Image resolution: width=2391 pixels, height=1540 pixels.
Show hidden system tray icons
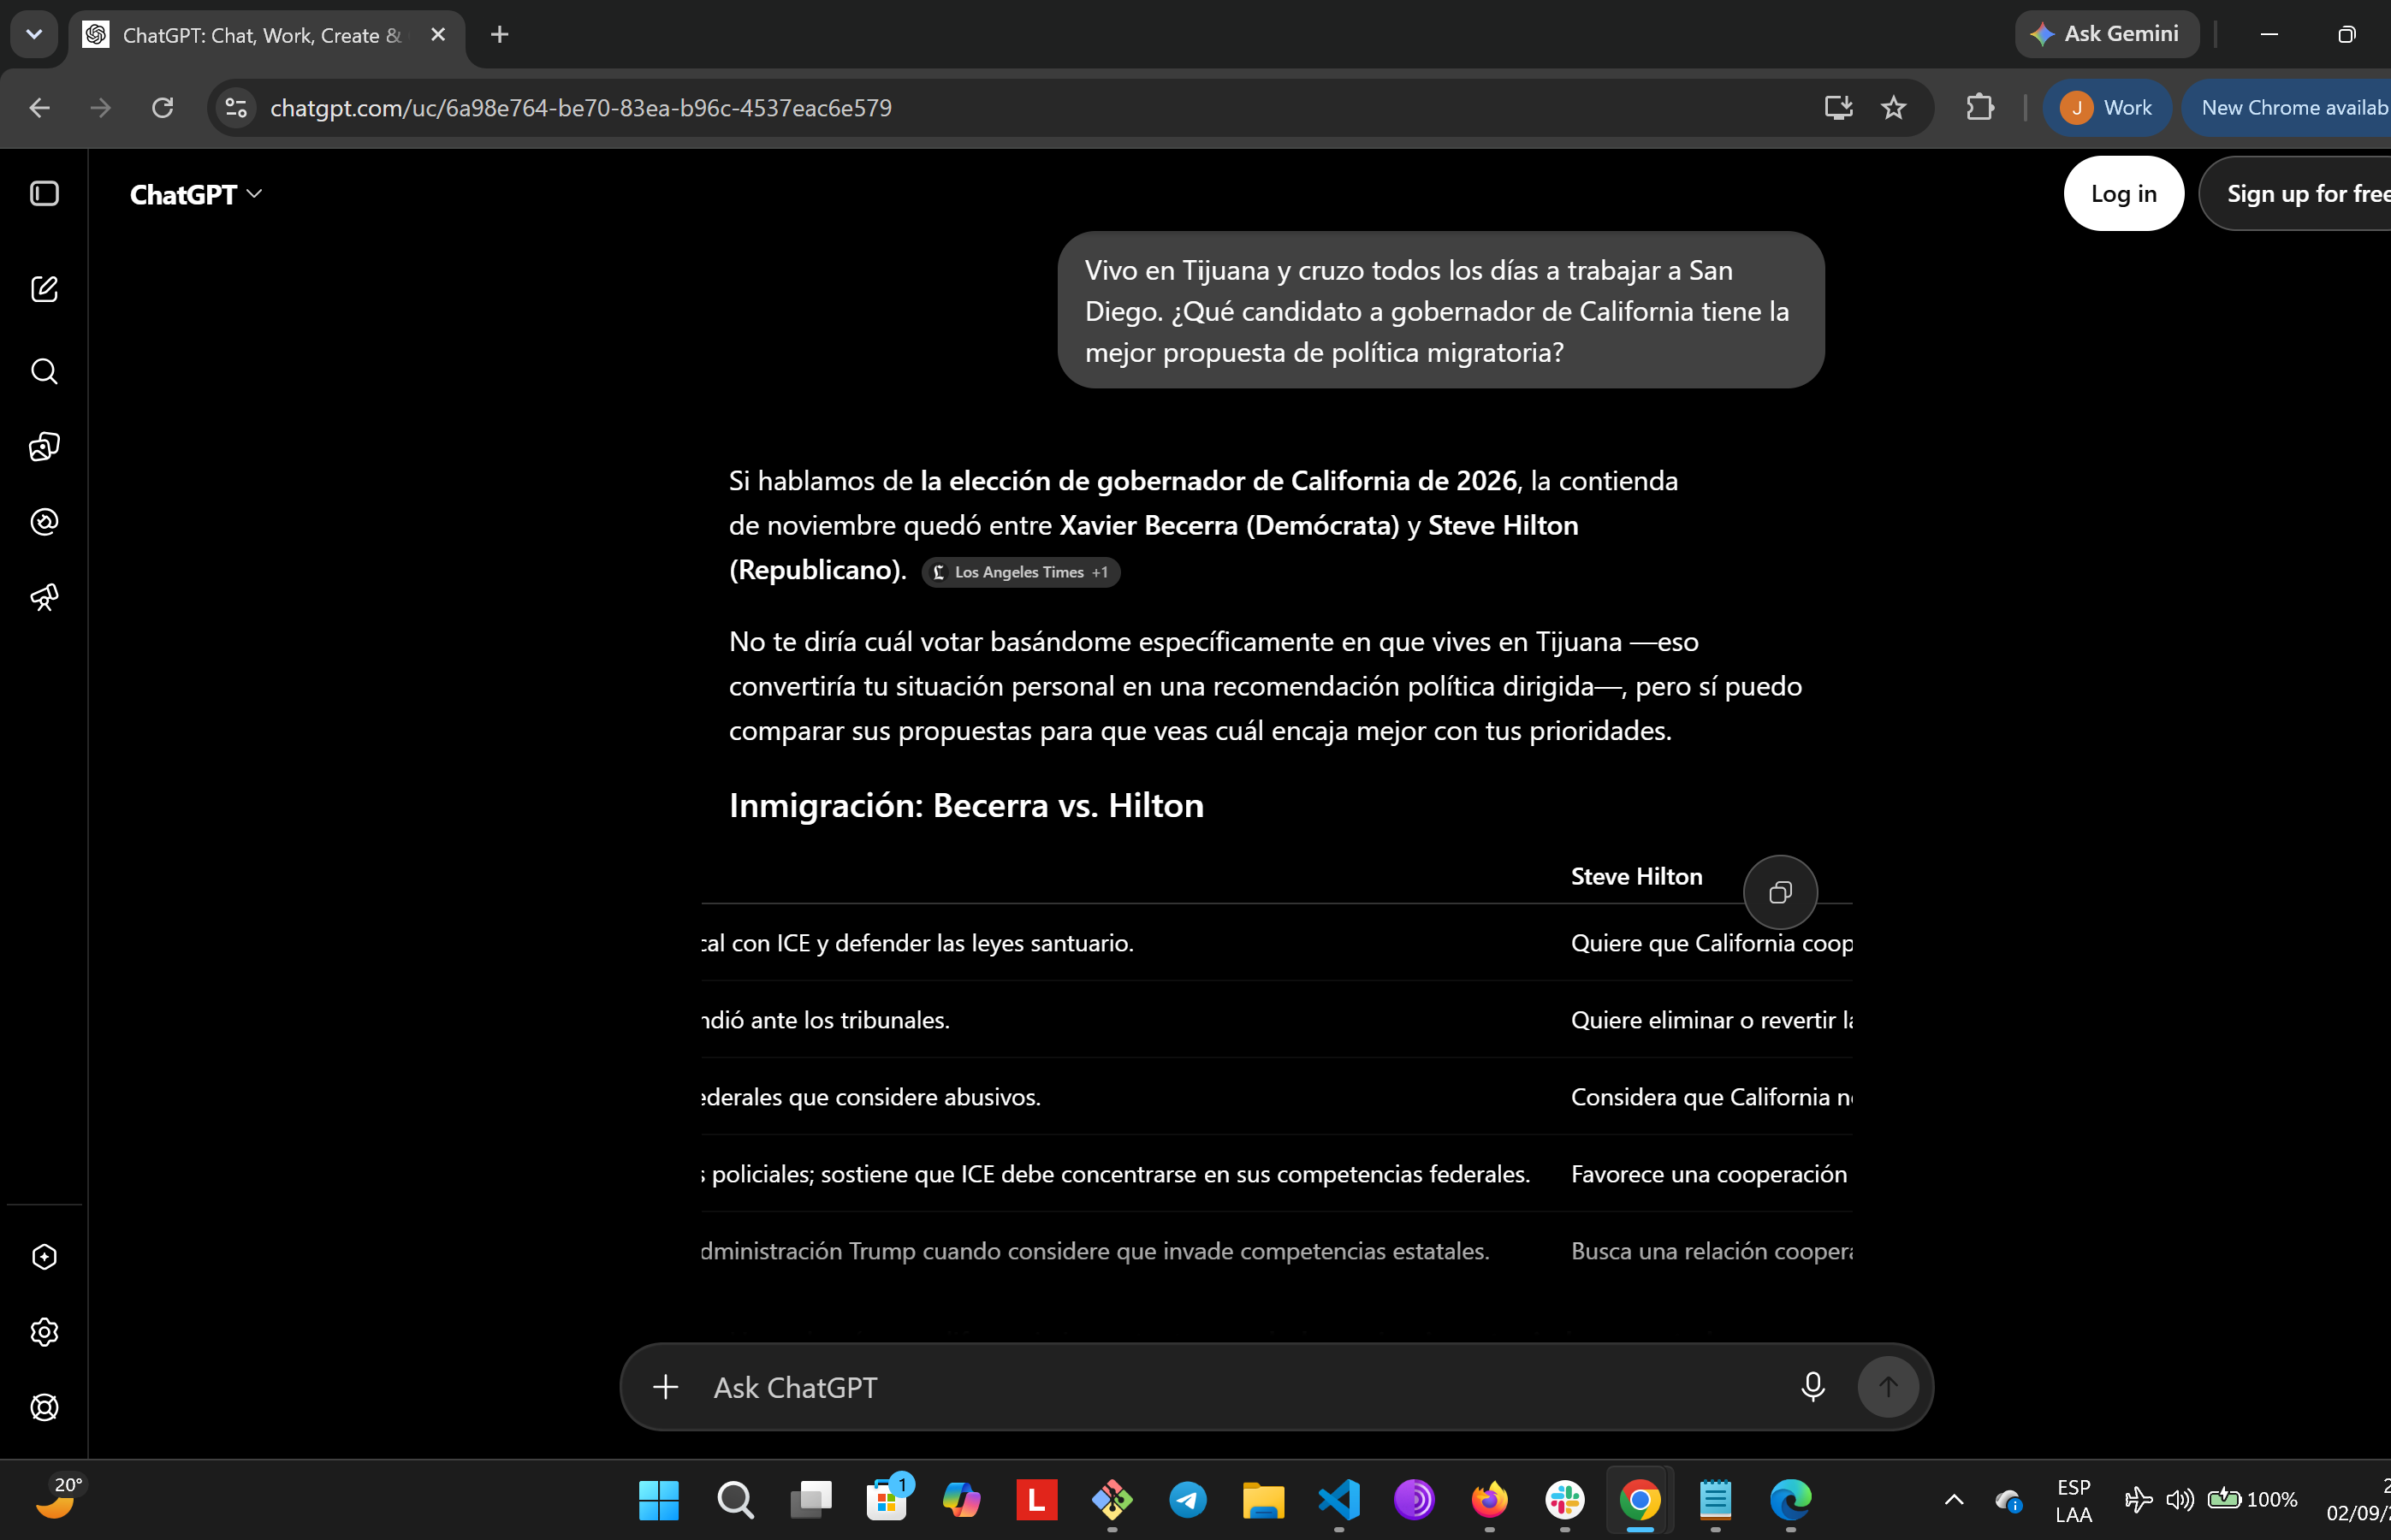[x=1953, y=1499]
